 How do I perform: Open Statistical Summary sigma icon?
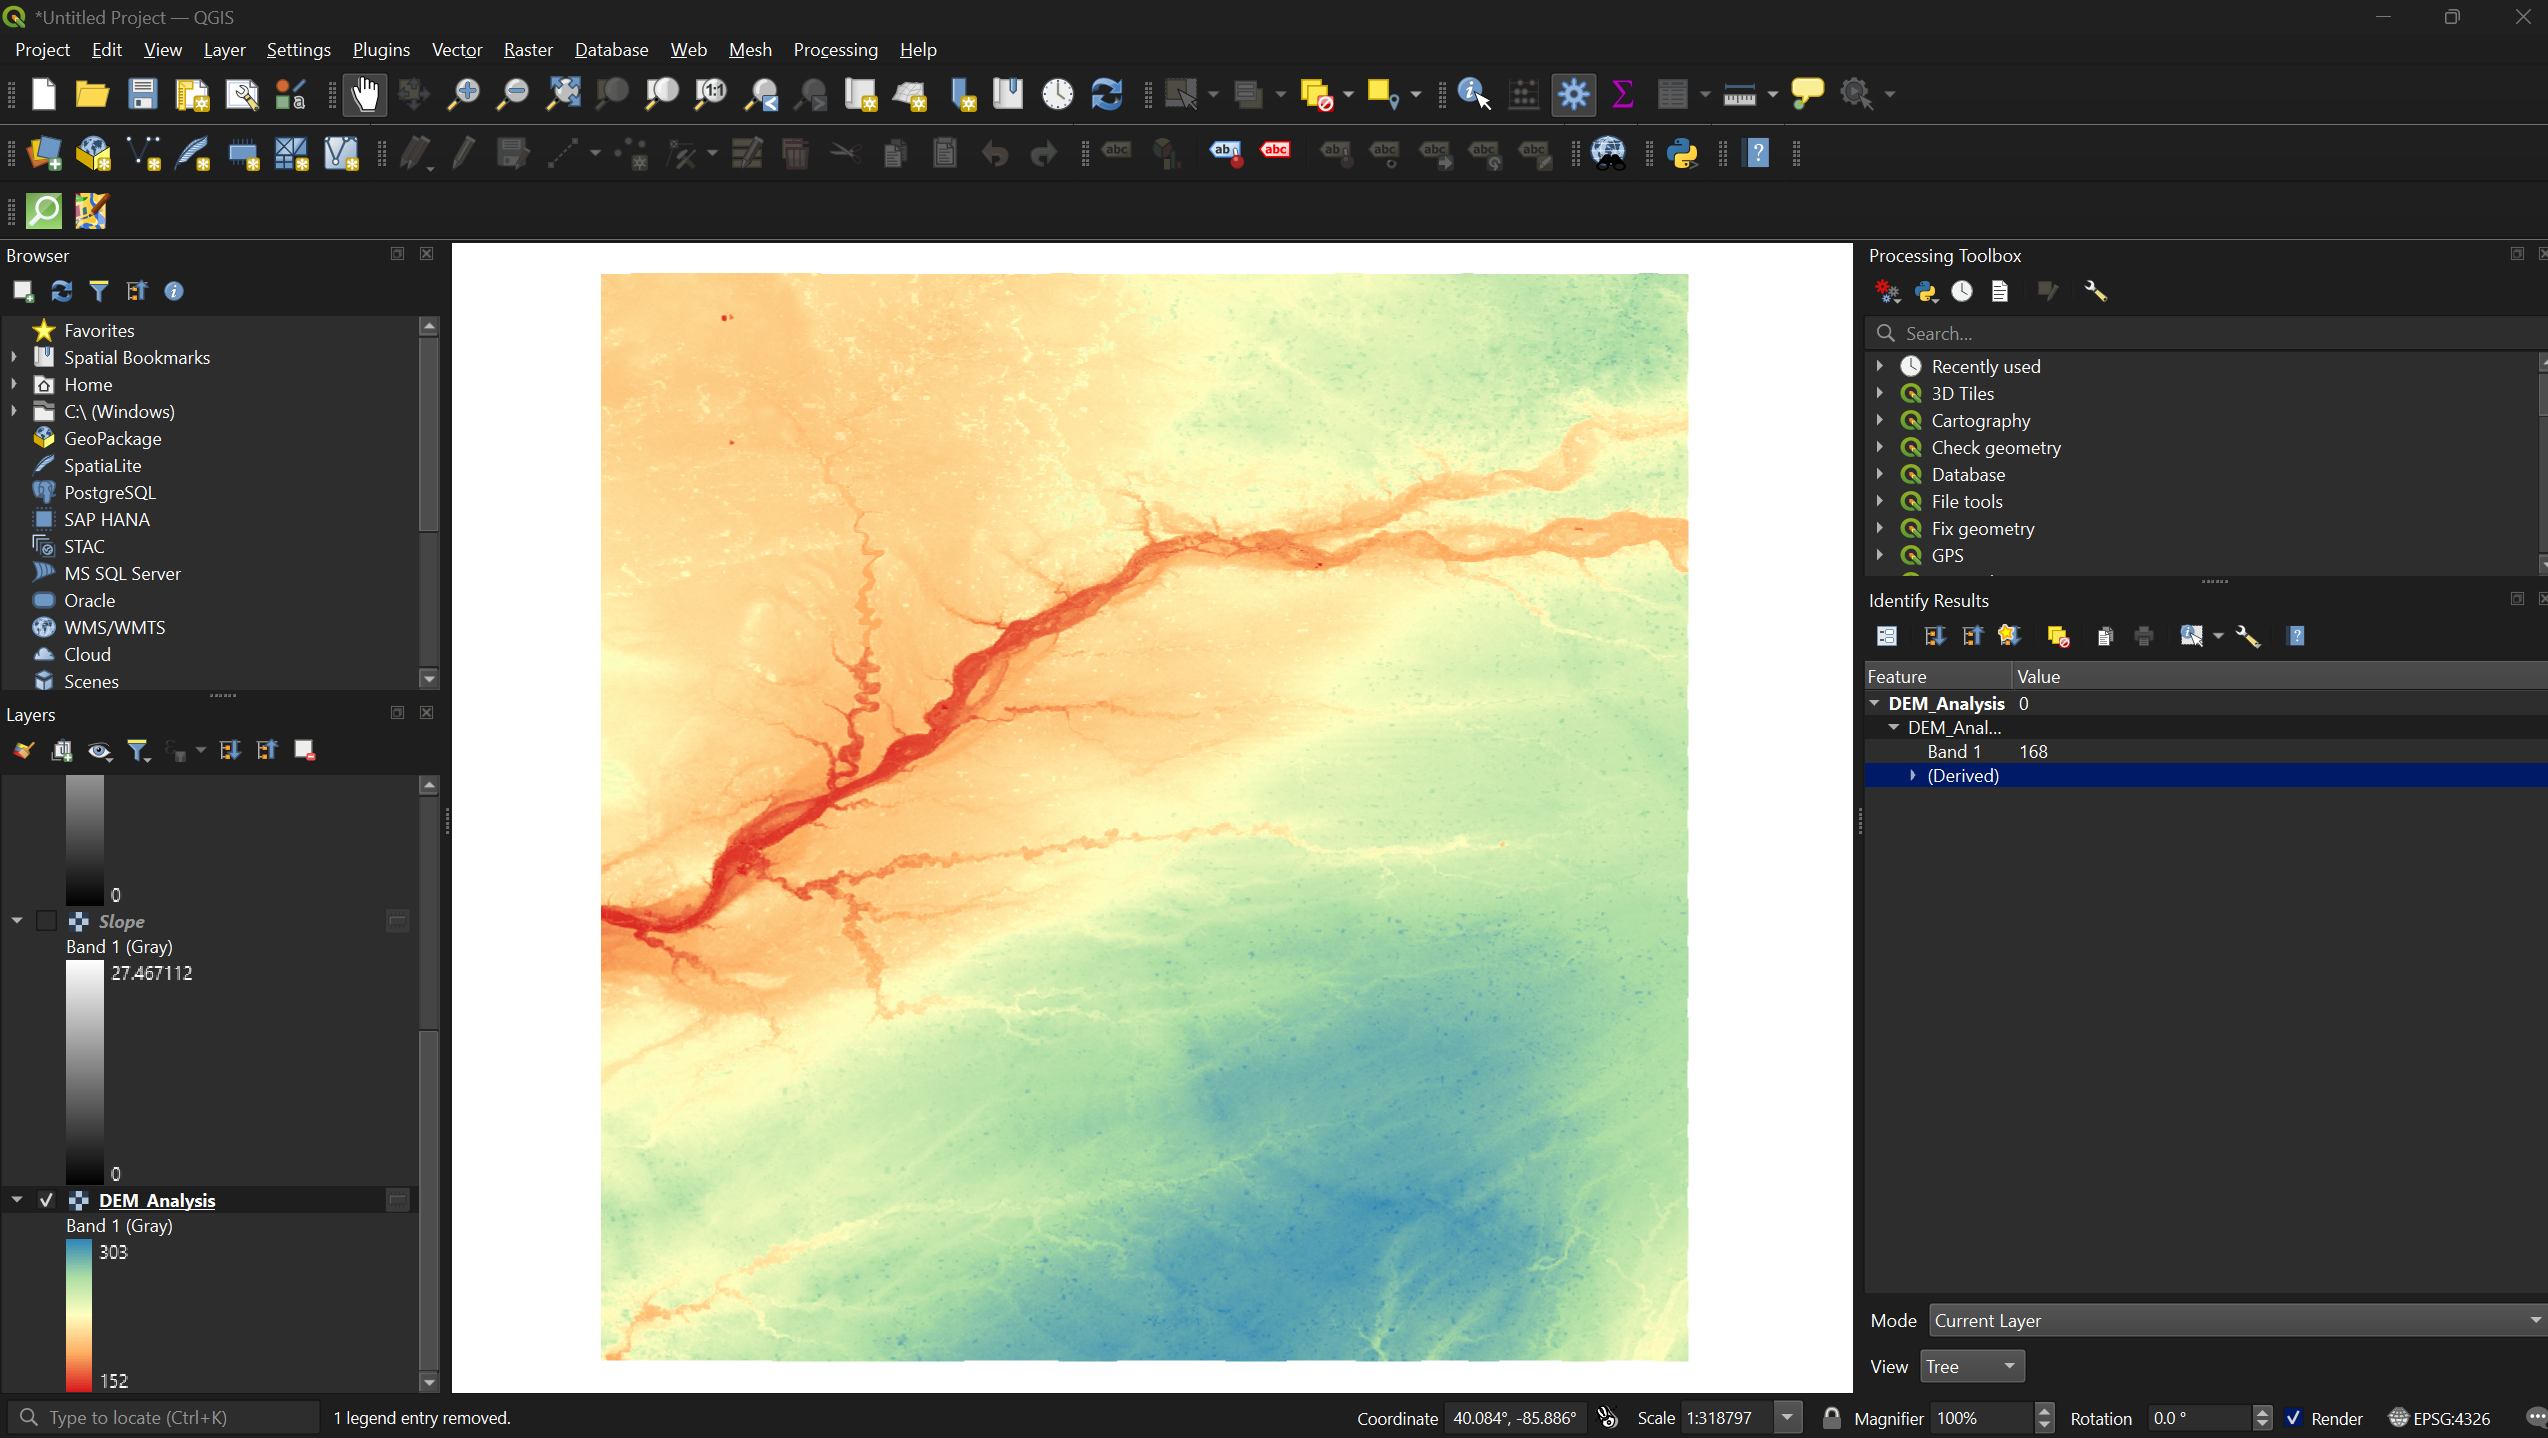(x=1623, y=95)
